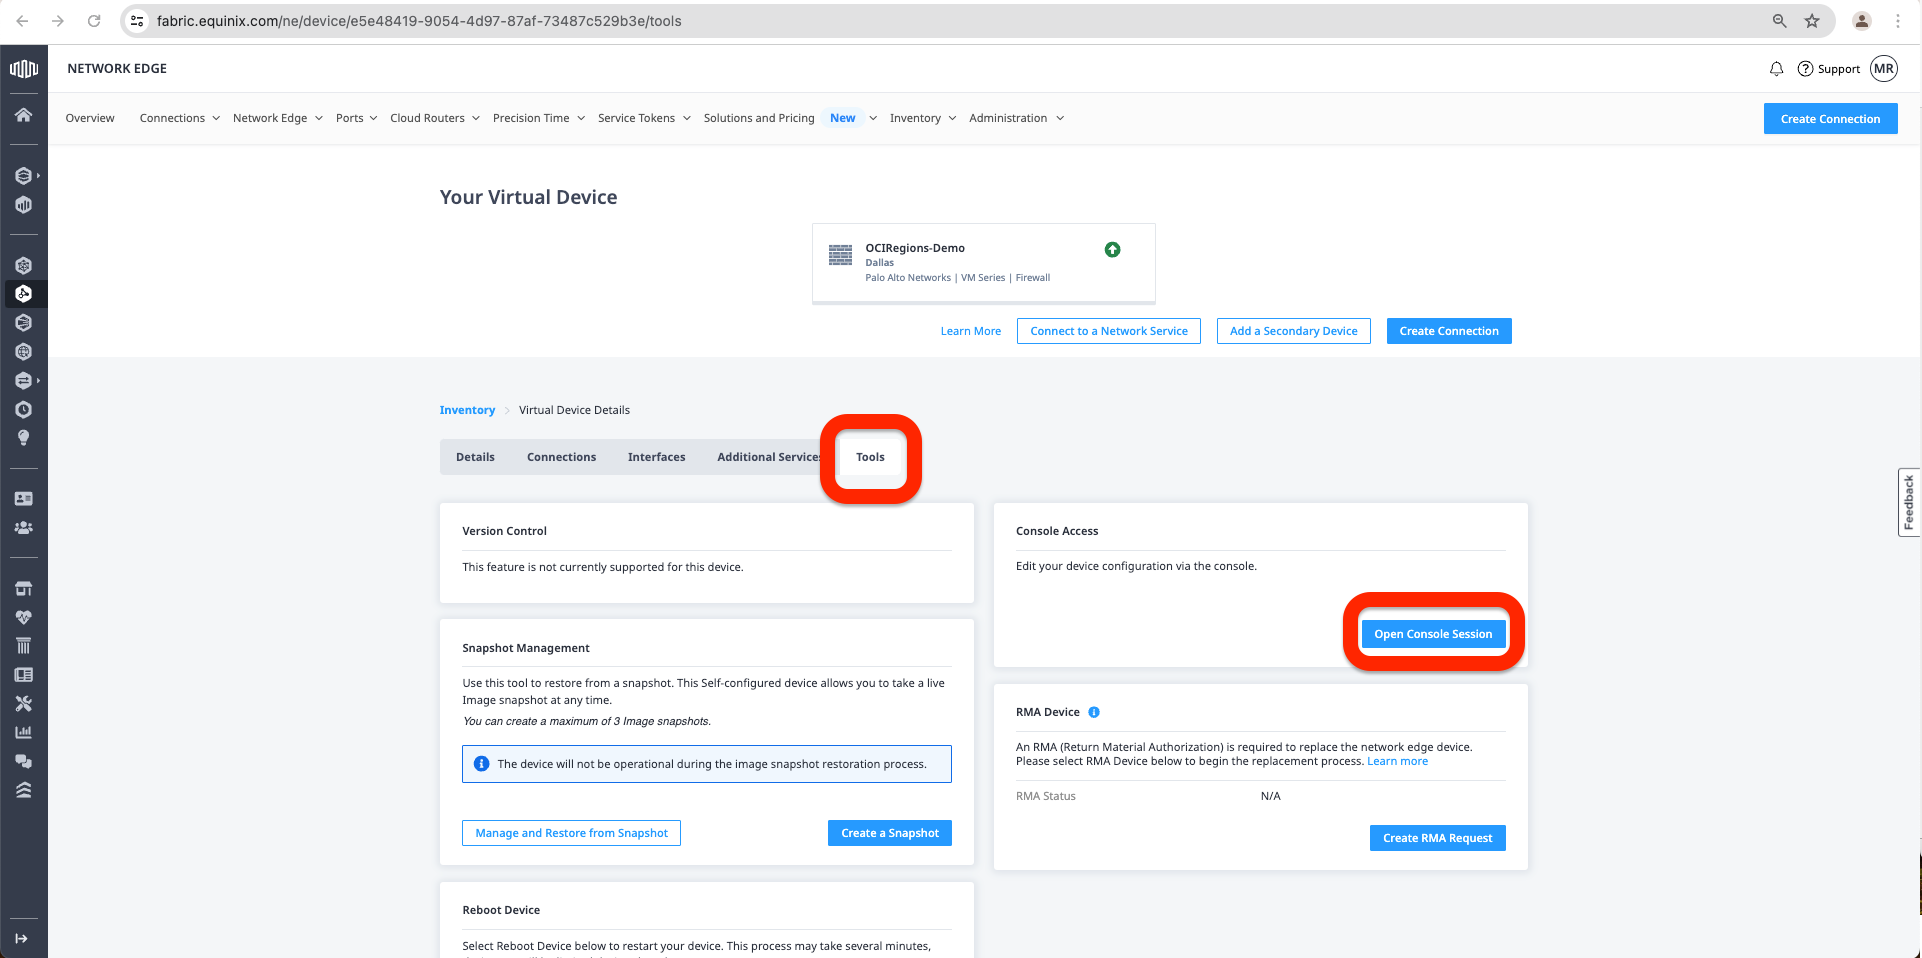Image resolution: width=1922 pixels, height=958 pixels.
Task: Expand the Ports dropdown menu
Action: tap(357, 118)
